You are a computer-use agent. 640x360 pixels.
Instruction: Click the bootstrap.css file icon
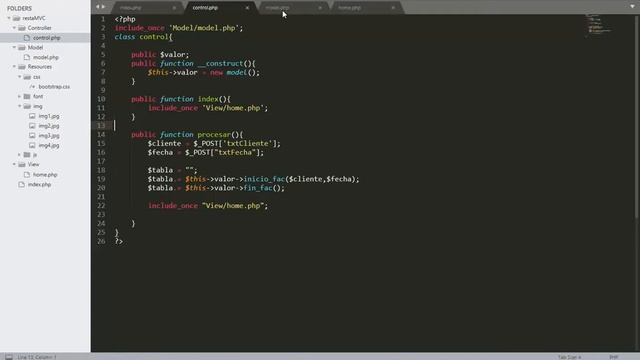(32, 87)
